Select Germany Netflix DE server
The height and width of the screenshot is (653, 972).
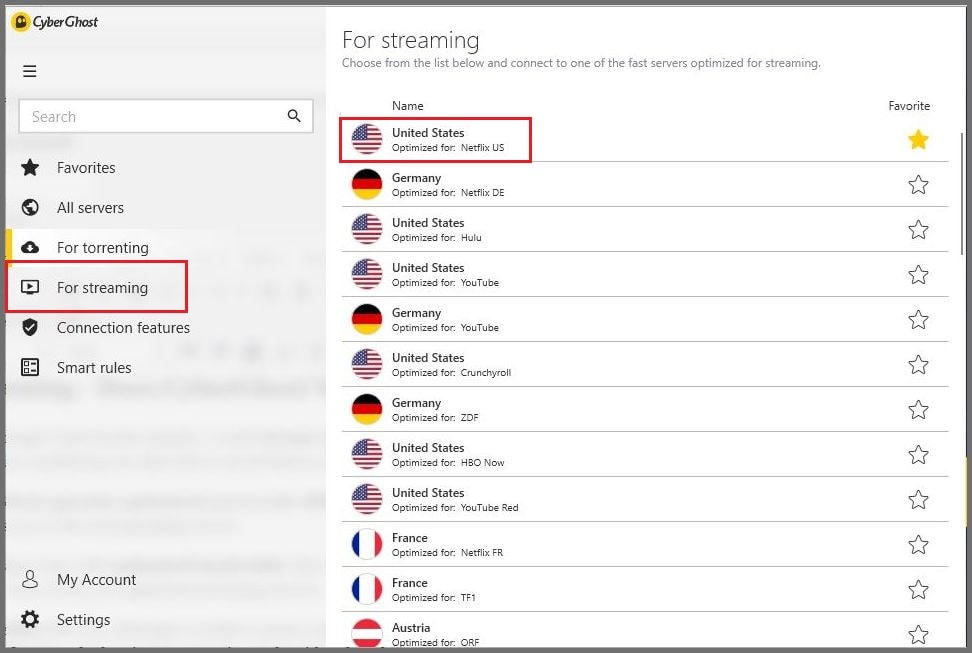click(x=645, y=185)
